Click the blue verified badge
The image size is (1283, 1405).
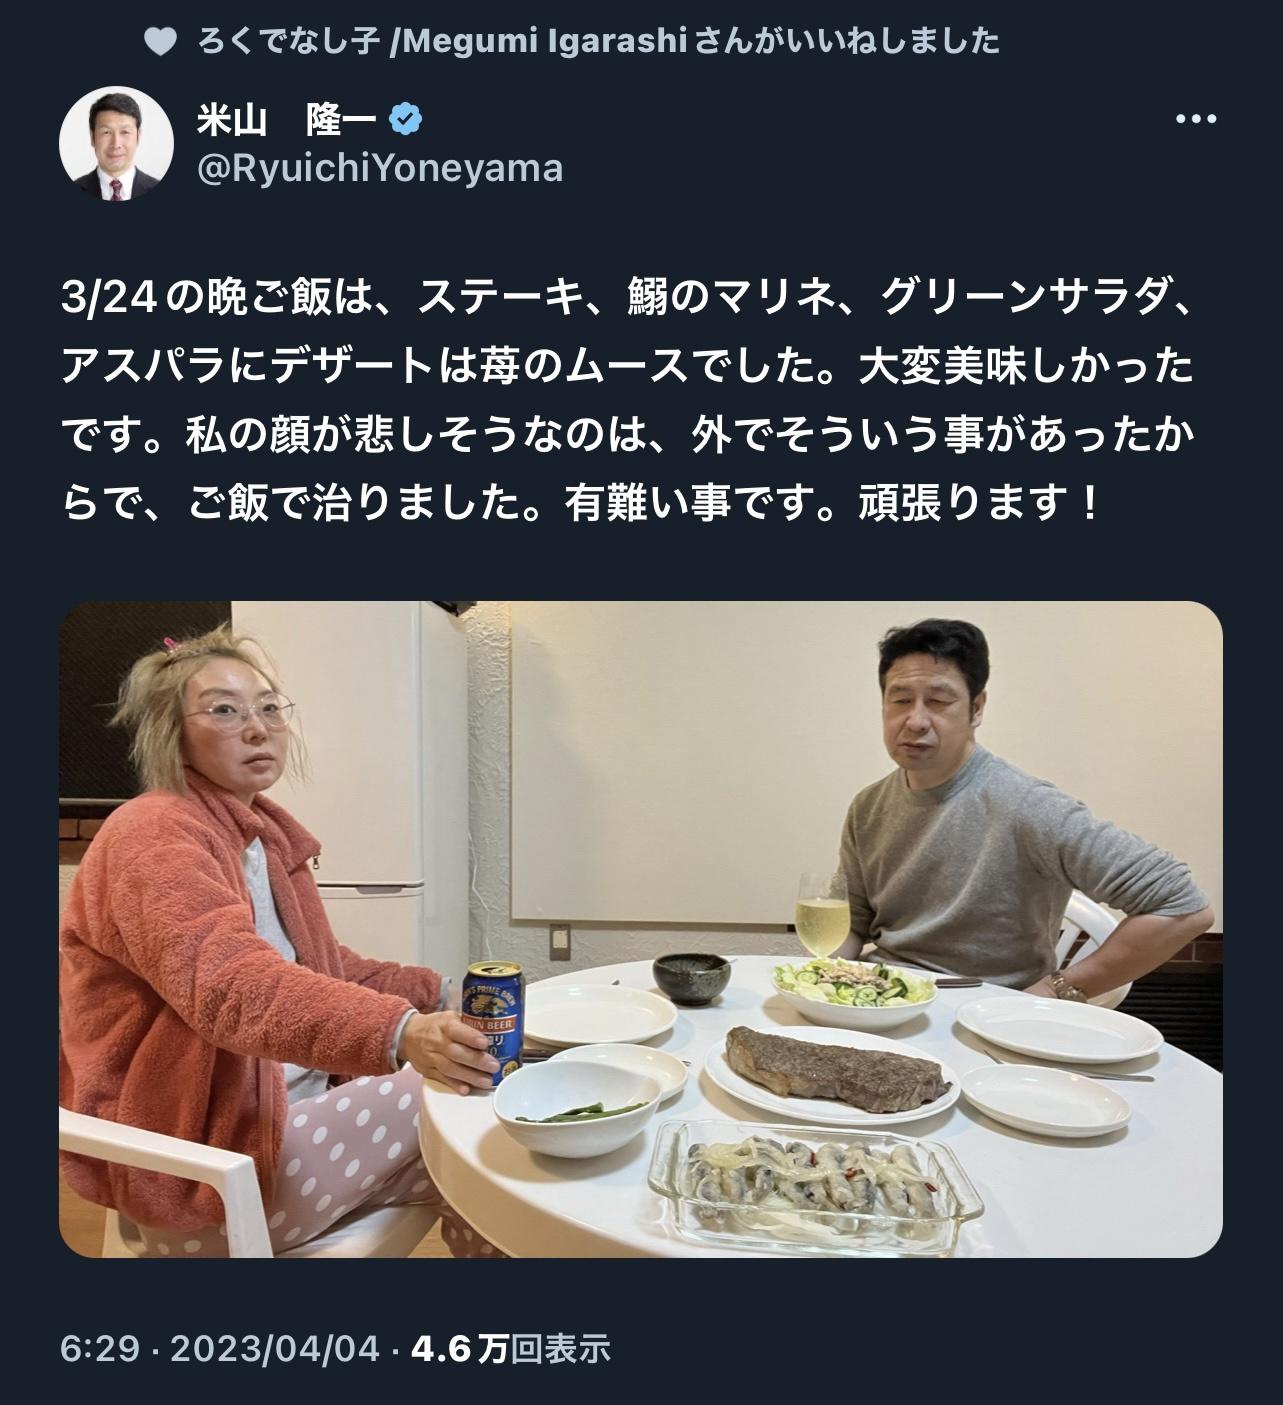(x=405, y=121)
